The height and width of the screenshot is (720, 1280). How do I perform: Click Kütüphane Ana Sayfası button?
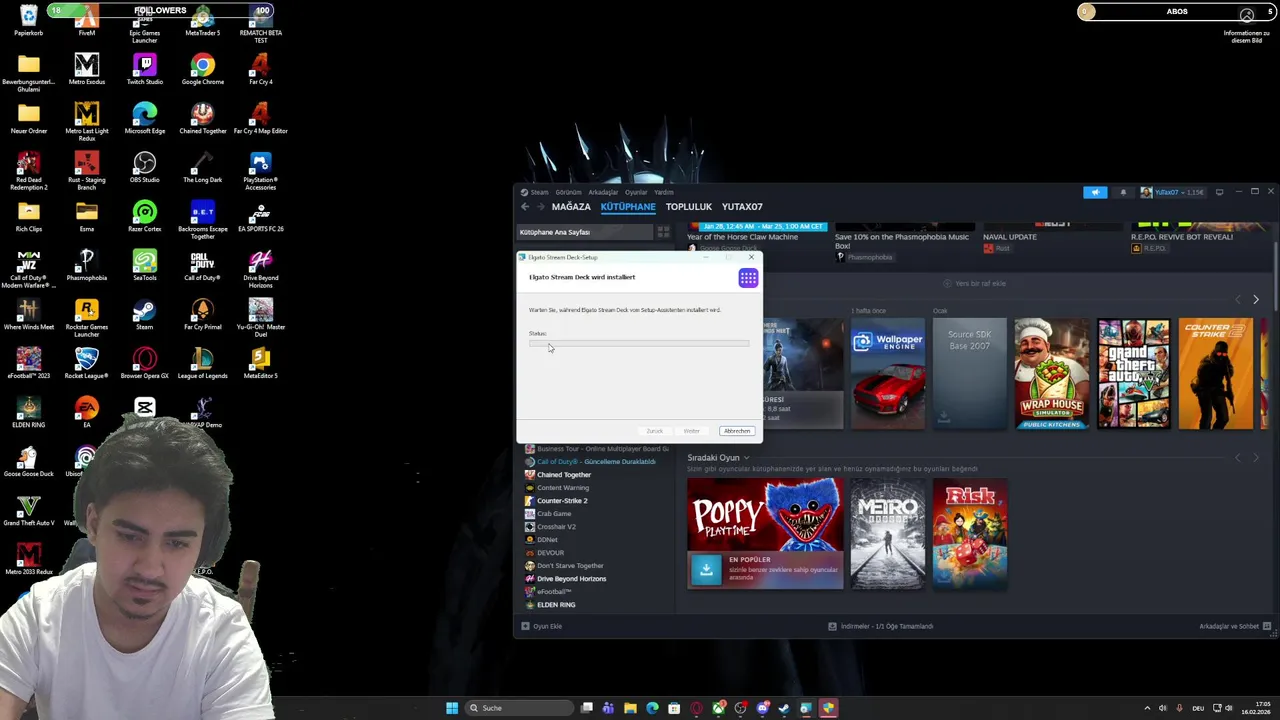584,232
